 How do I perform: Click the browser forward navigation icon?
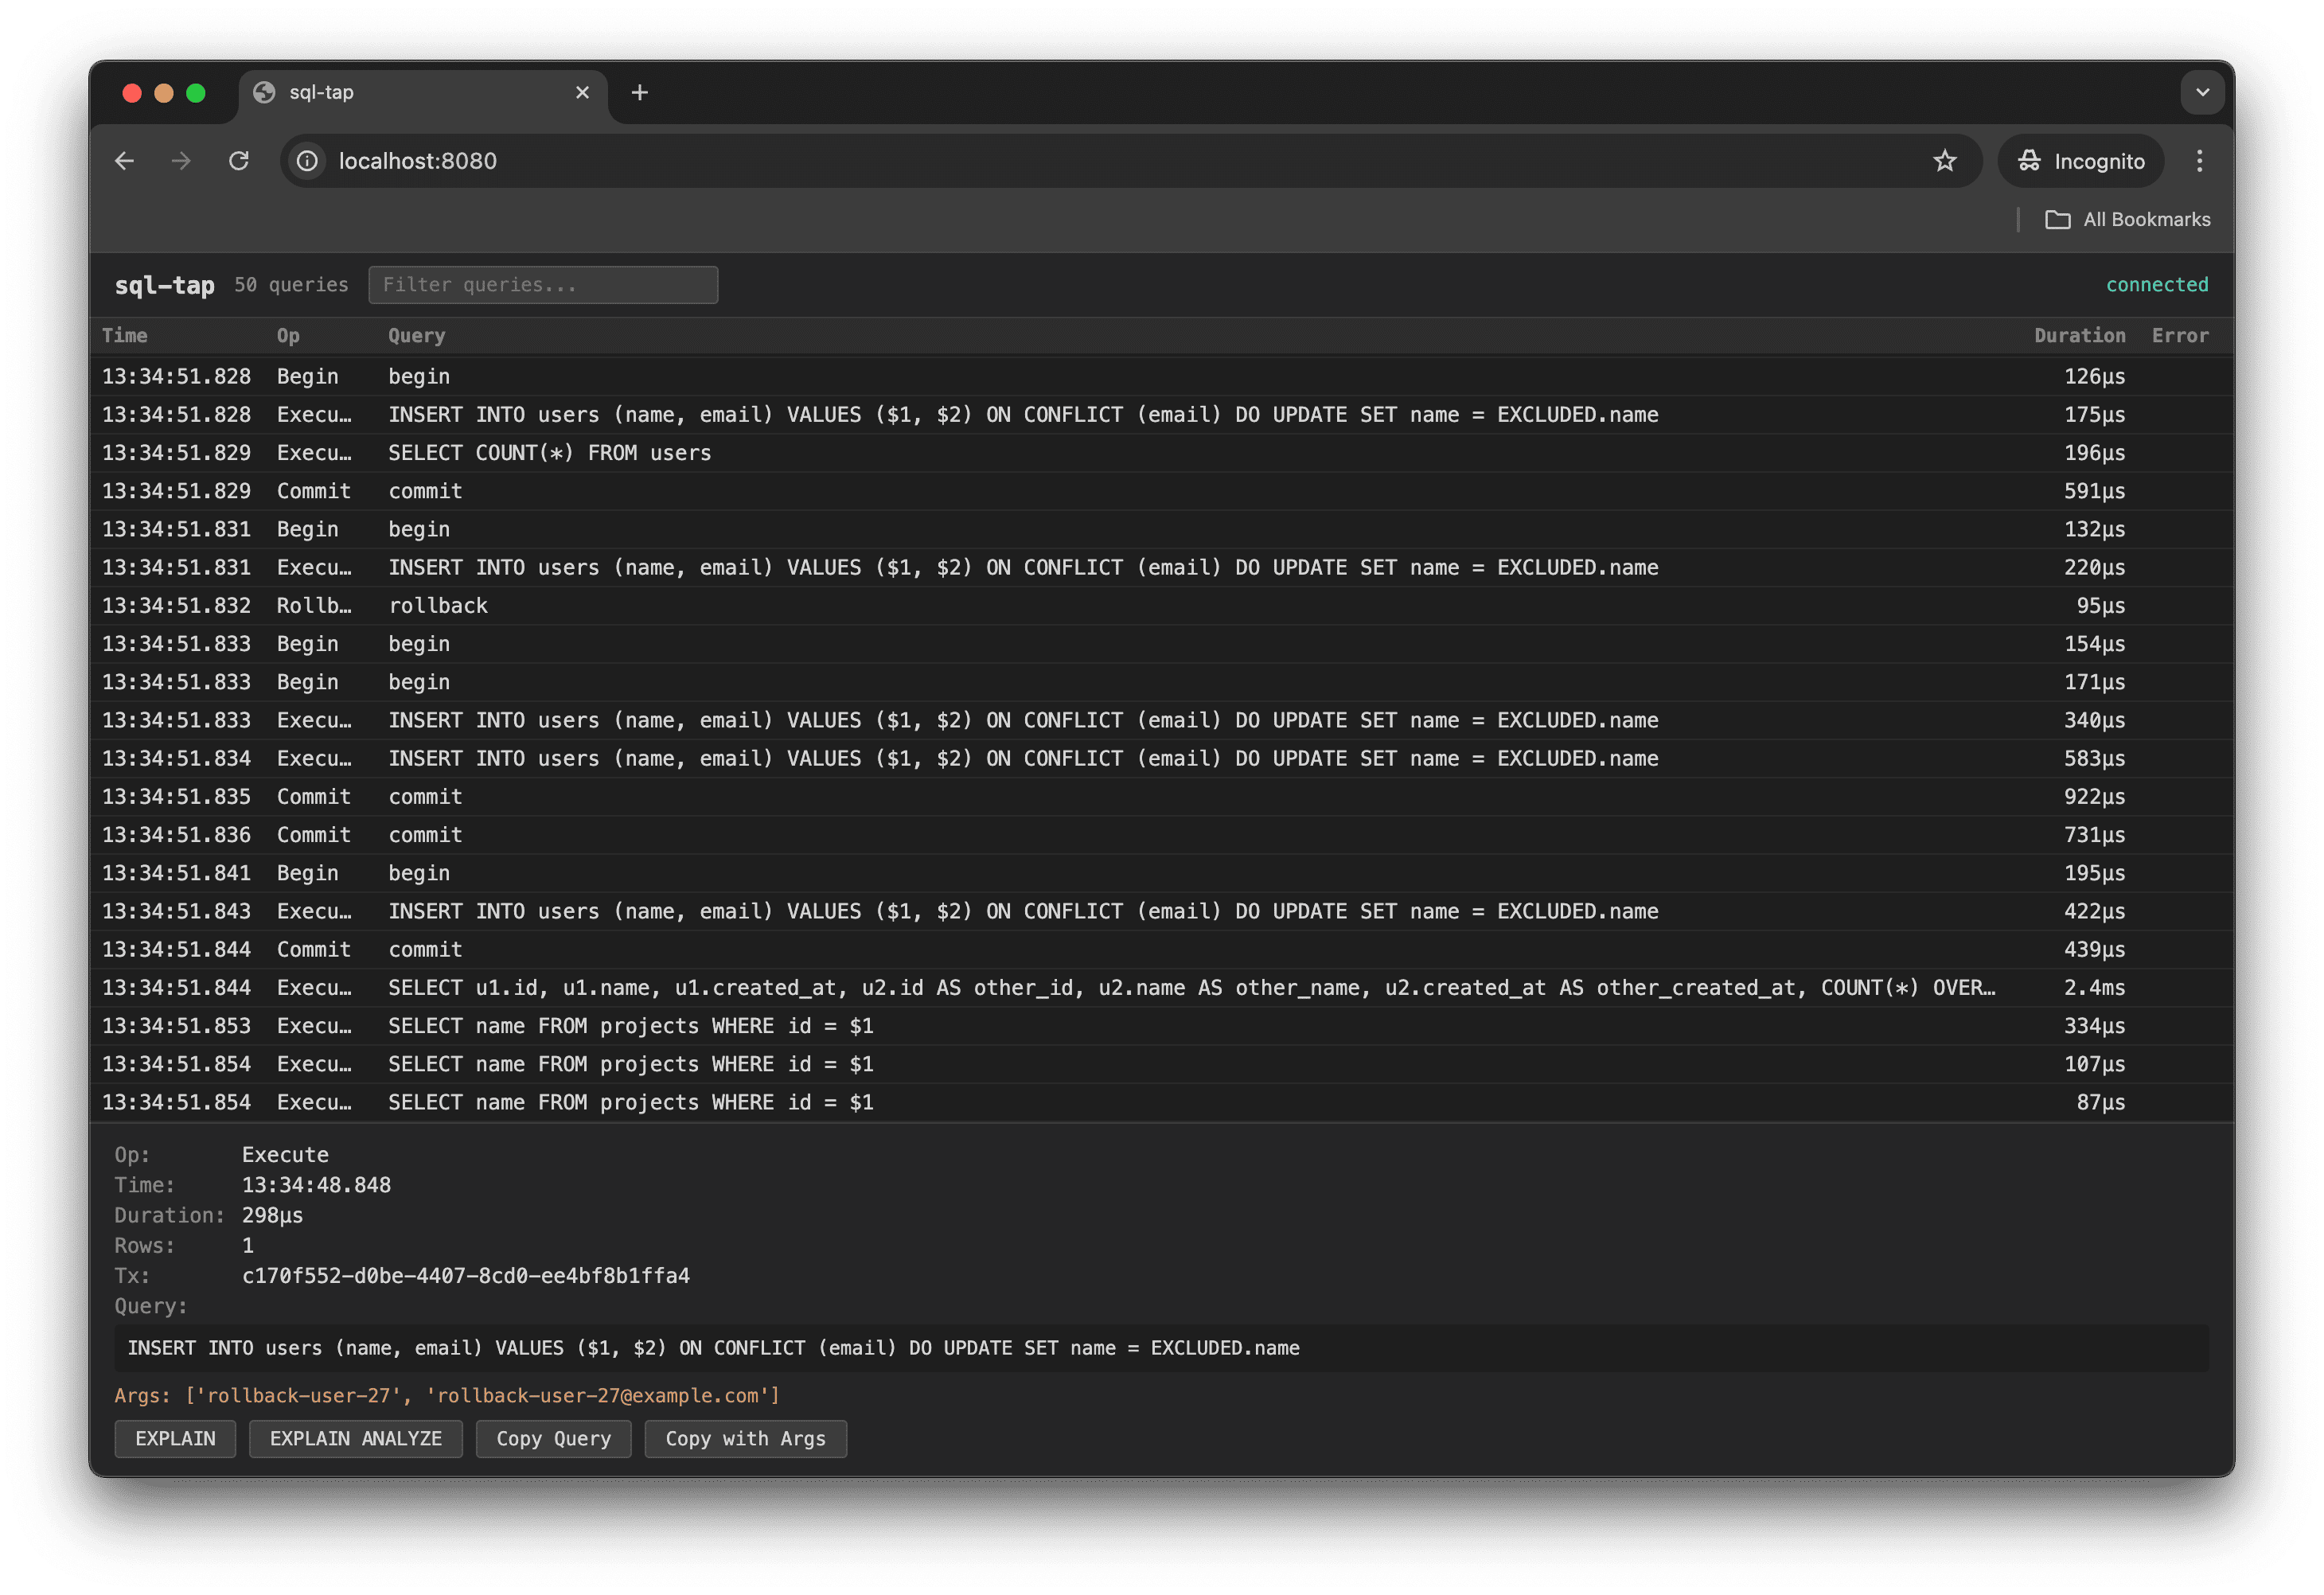(181, 160)
